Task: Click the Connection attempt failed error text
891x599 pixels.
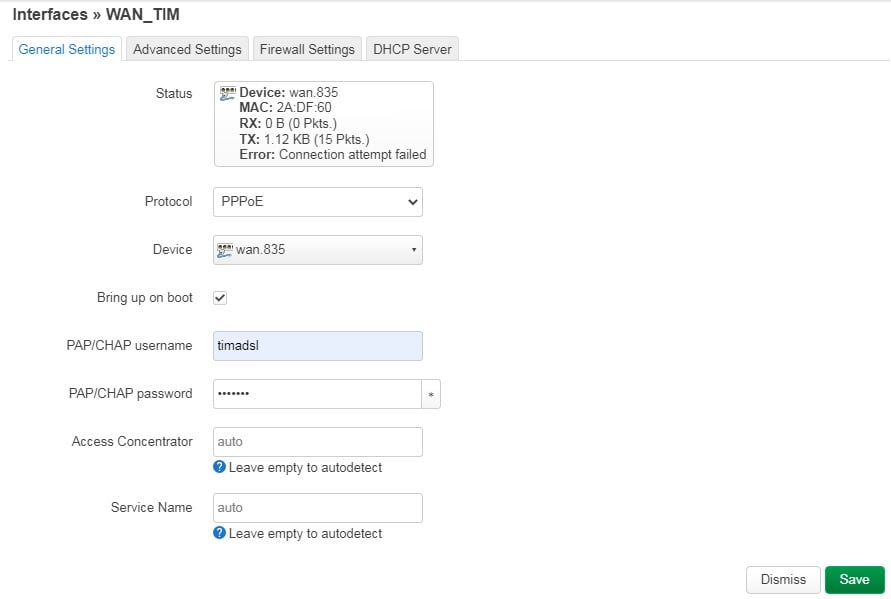Action: 352,155
